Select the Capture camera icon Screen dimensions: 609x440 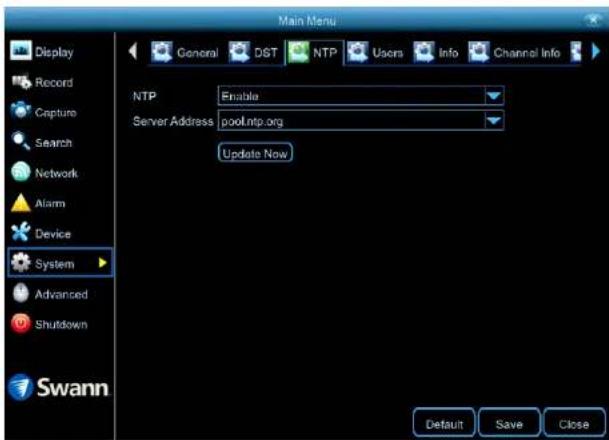click(x=21, y=111)
